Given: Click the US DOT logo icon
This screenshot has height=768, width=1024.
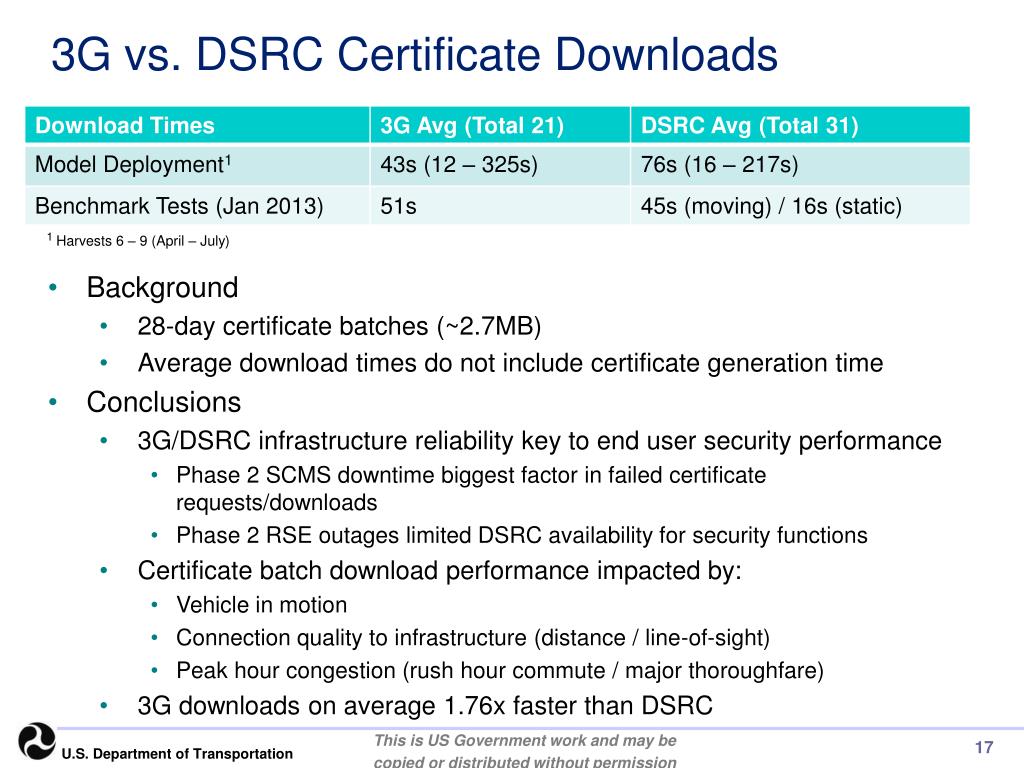Looking at the screenshot, I should click(x=37, y=742).
